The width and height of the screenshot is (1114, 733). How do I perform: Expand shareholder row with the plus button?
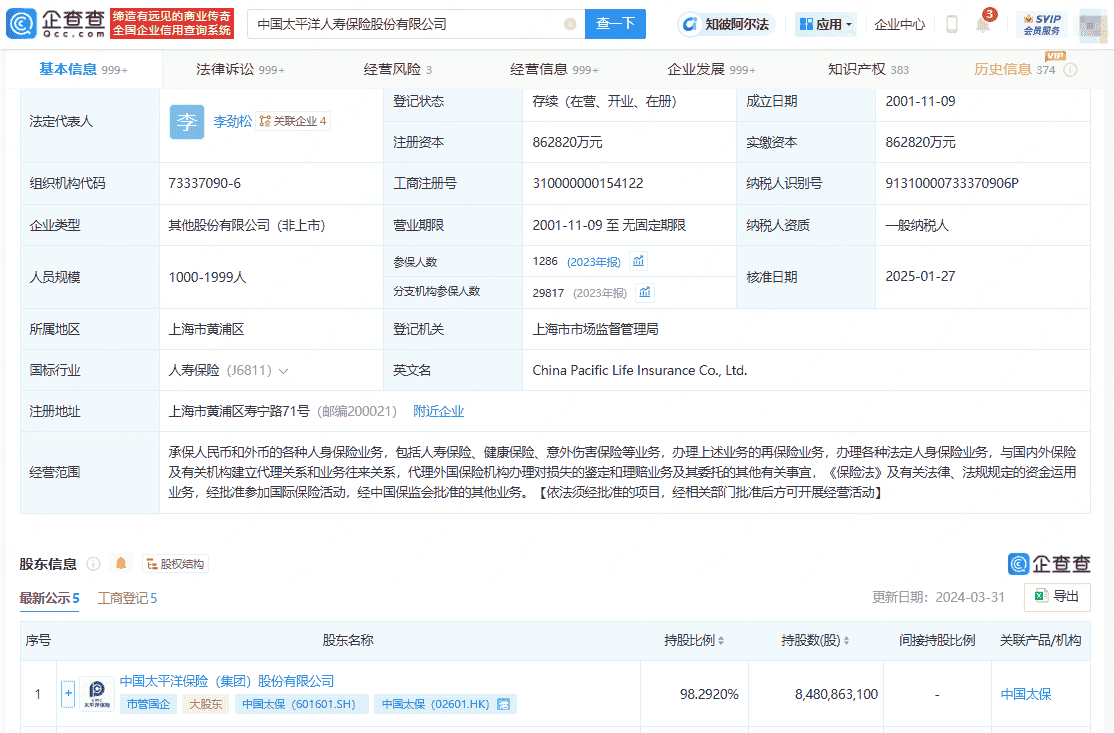click(x=67, y=693)
